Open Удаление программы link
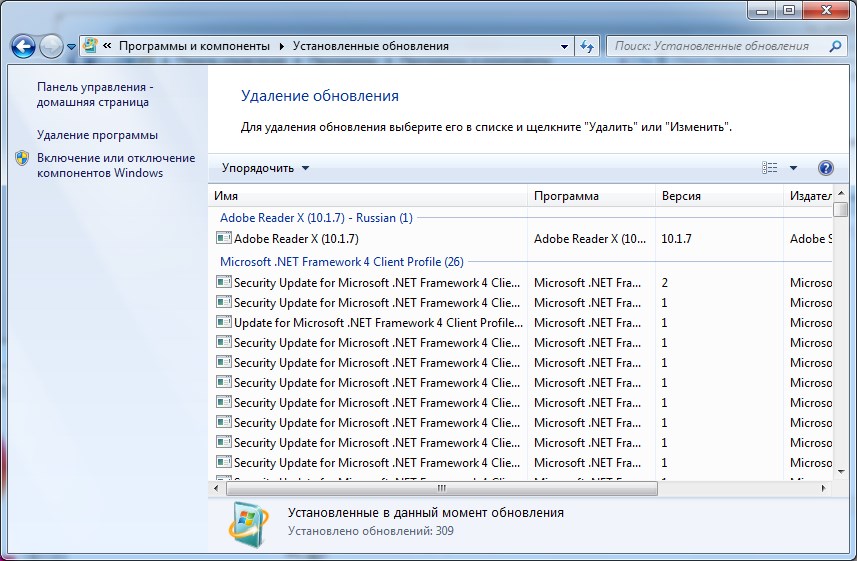This screenshot has width=857, height=561. (97, 135)
